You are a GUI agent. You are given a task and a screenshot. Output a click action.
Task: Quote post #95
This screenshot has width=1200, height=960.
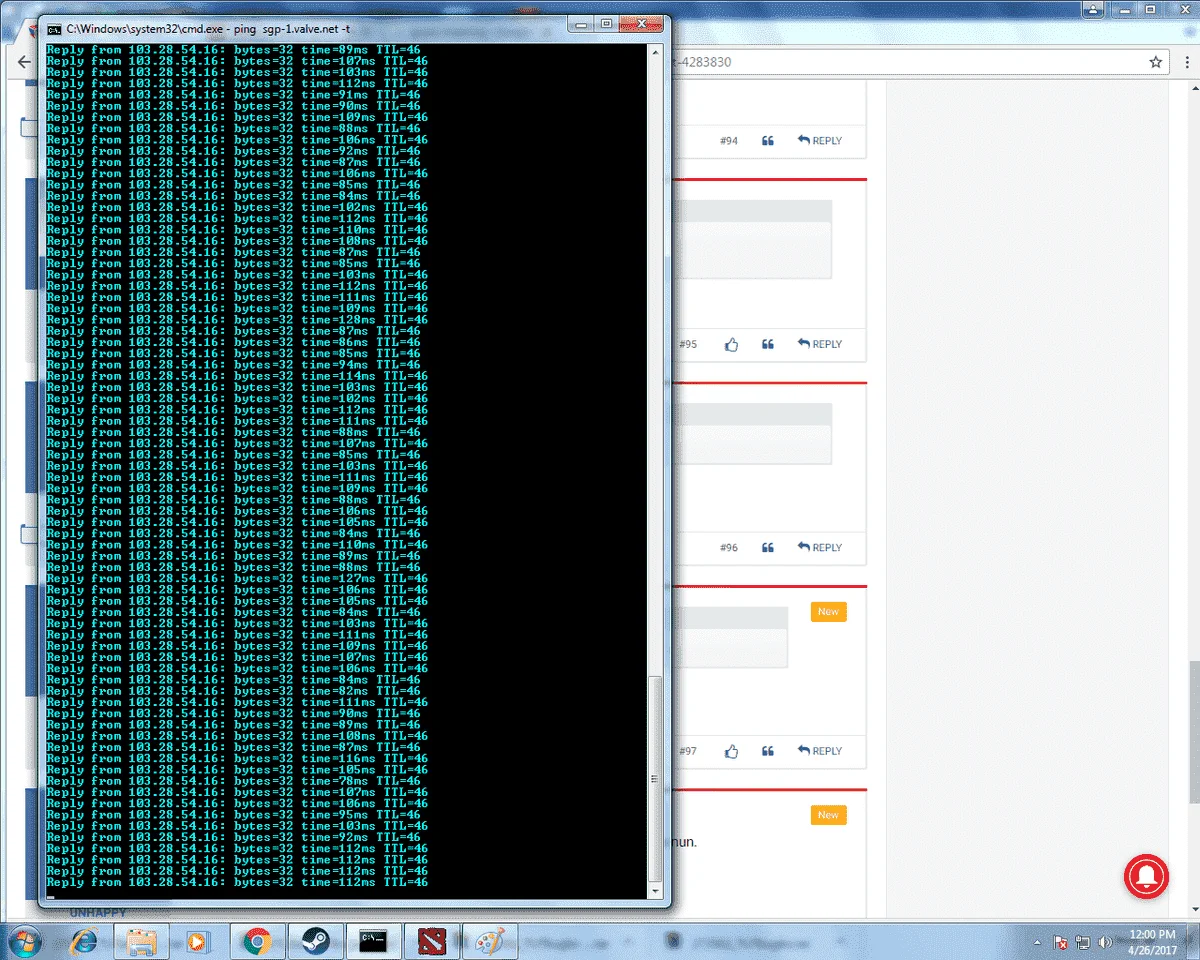click(768, 344)
